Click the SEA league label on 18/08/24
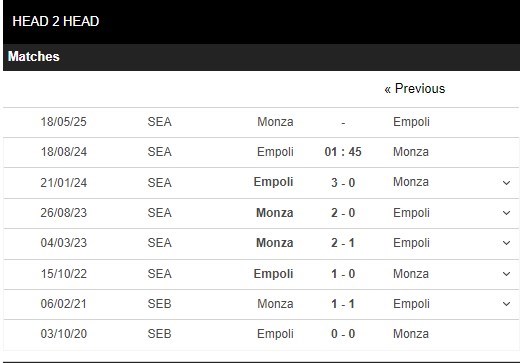The image size is (522, 363). (159, 152)
